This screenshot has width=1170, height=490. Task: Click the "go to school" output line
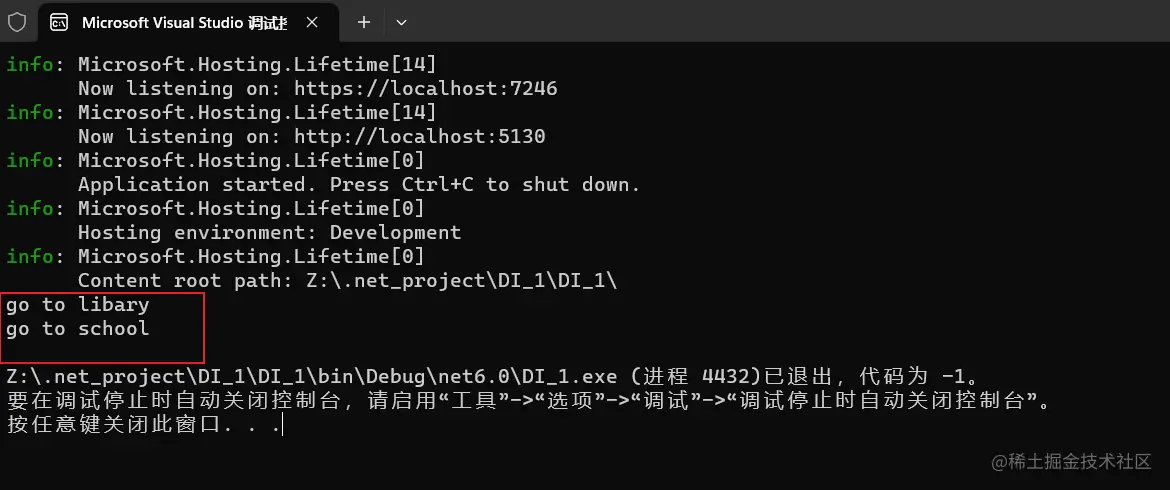tap(78, 328)
